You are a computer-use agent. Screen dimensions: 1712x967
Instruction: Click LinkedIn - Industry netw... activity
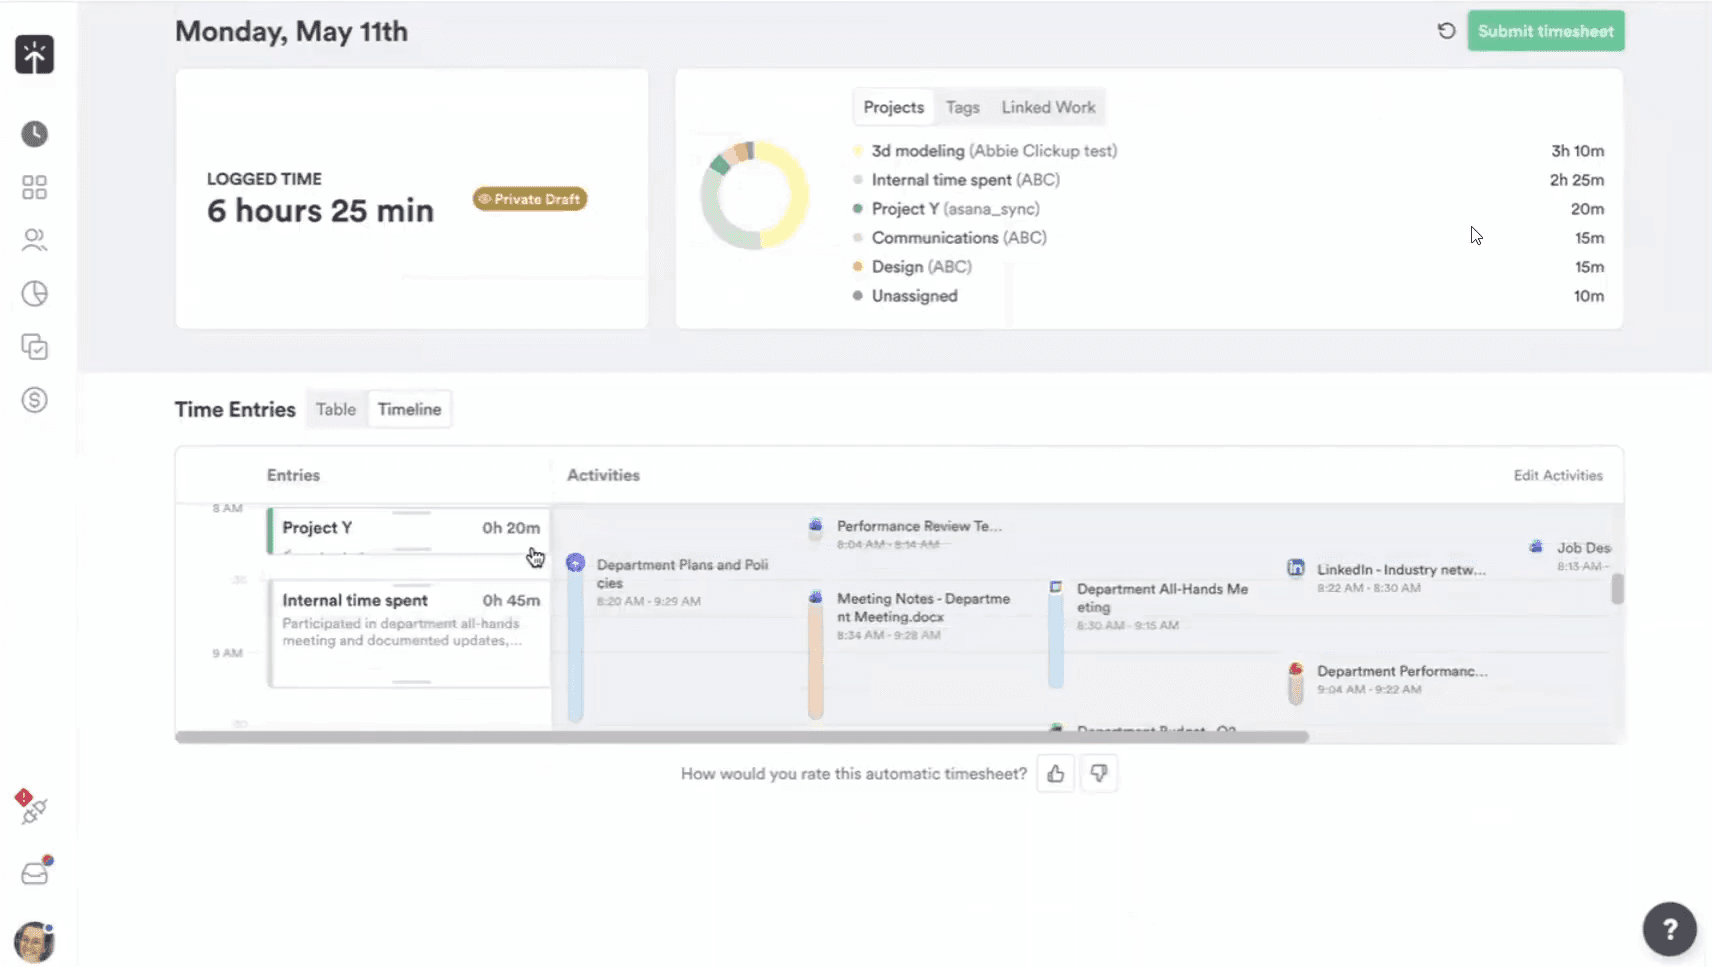click(1401, 578)
